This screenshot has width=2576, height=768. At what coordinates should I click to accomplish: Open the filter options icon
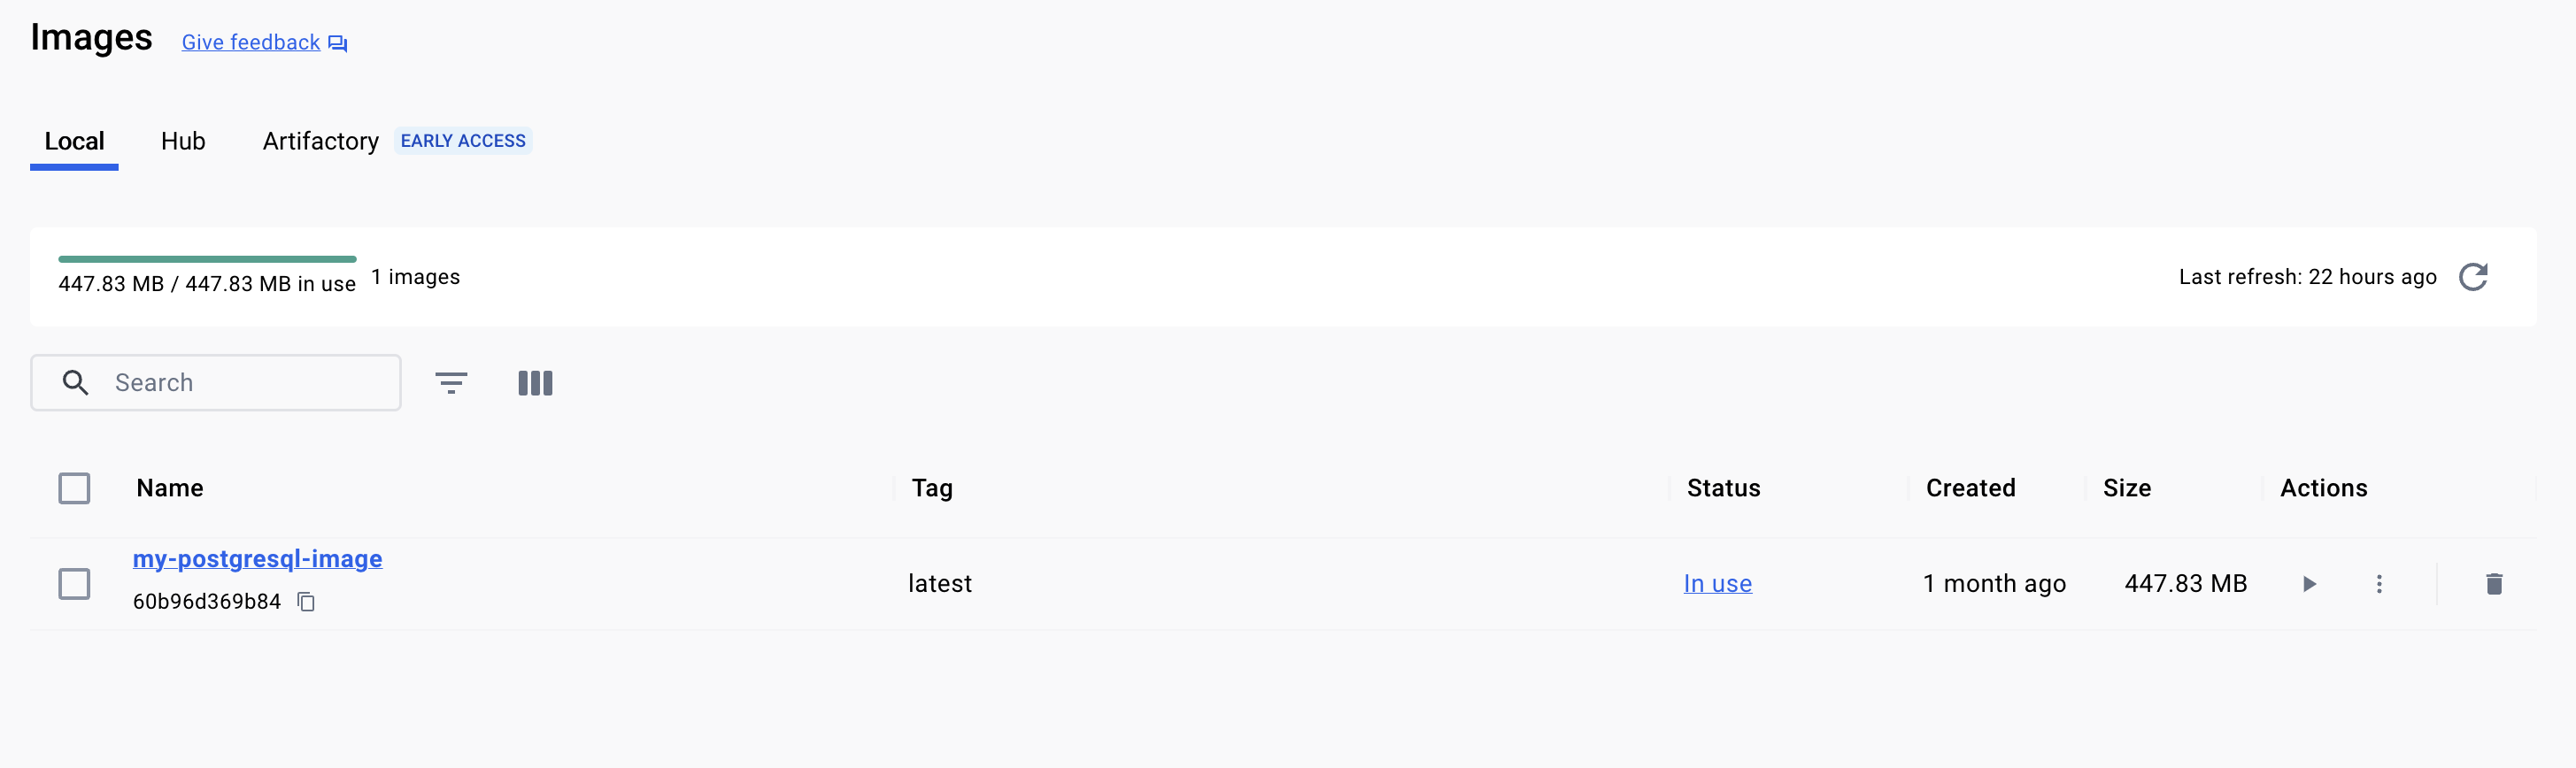(451, 383)
